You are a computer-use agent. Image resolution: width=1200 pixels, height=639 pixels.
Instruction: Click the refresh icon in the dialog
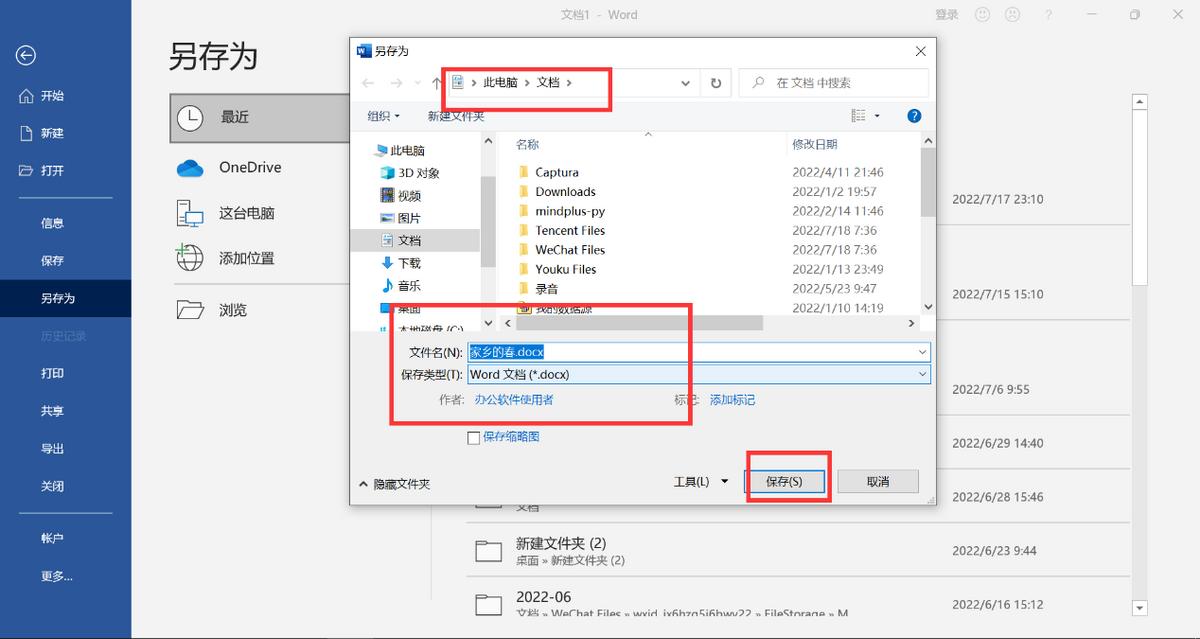pos(716,83)
